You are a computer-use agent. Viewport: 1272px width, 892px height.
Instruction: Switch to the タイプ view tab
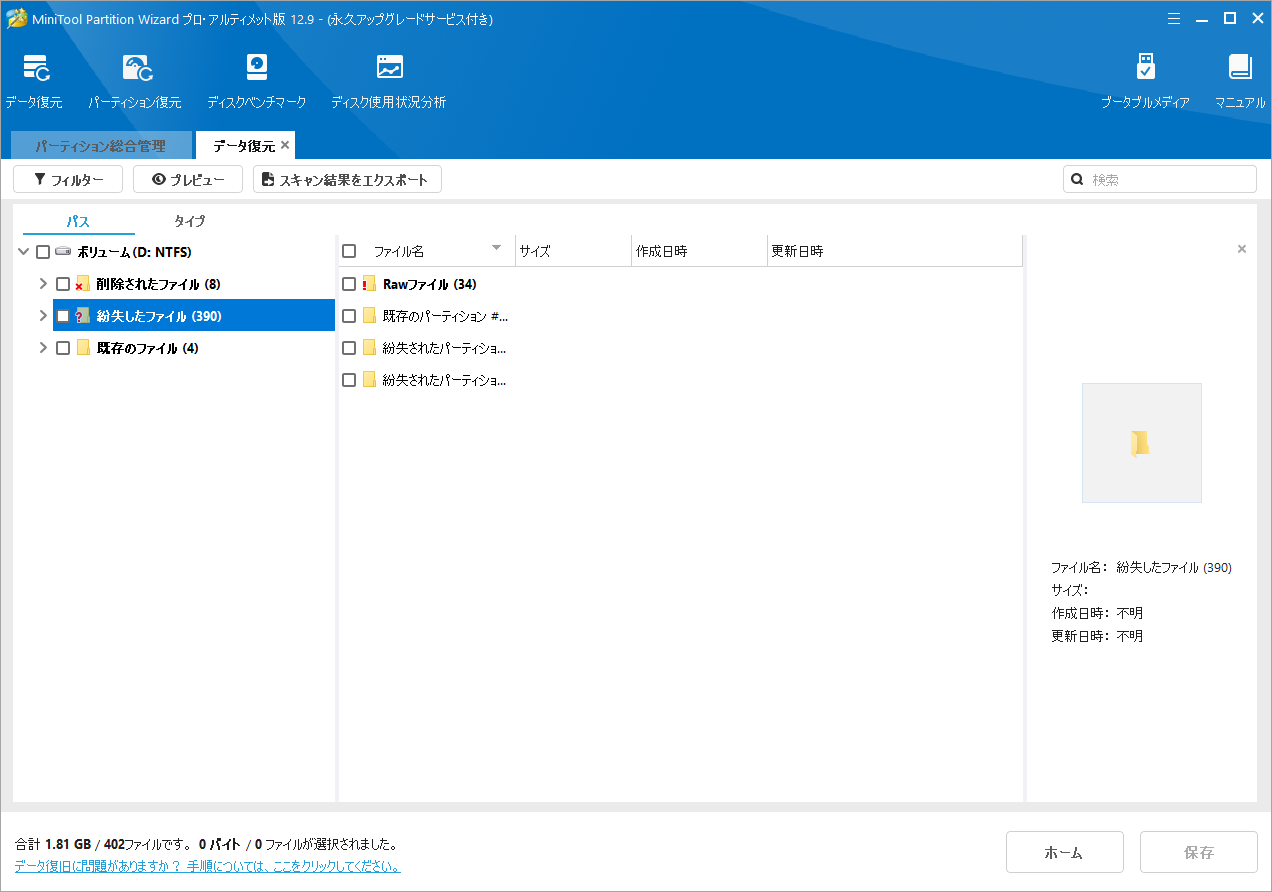coord(190,221)
